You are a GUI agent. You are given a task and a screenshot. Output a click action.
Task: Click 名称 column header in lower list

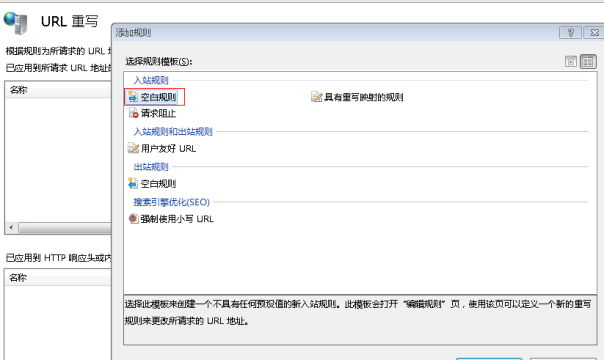click(x=58, y=278)
